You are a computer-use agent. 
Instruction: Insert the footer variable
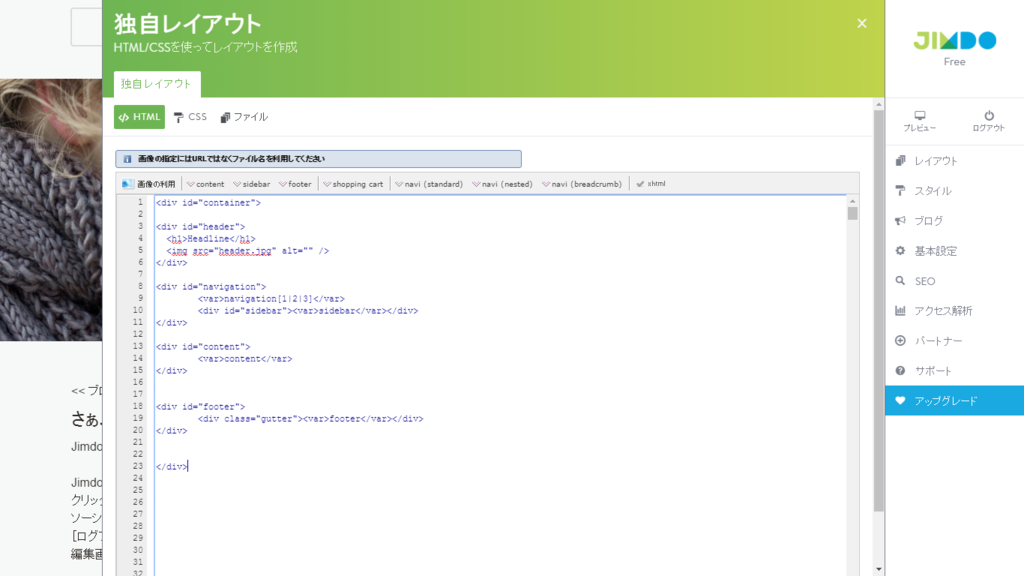tap(295, 184)
